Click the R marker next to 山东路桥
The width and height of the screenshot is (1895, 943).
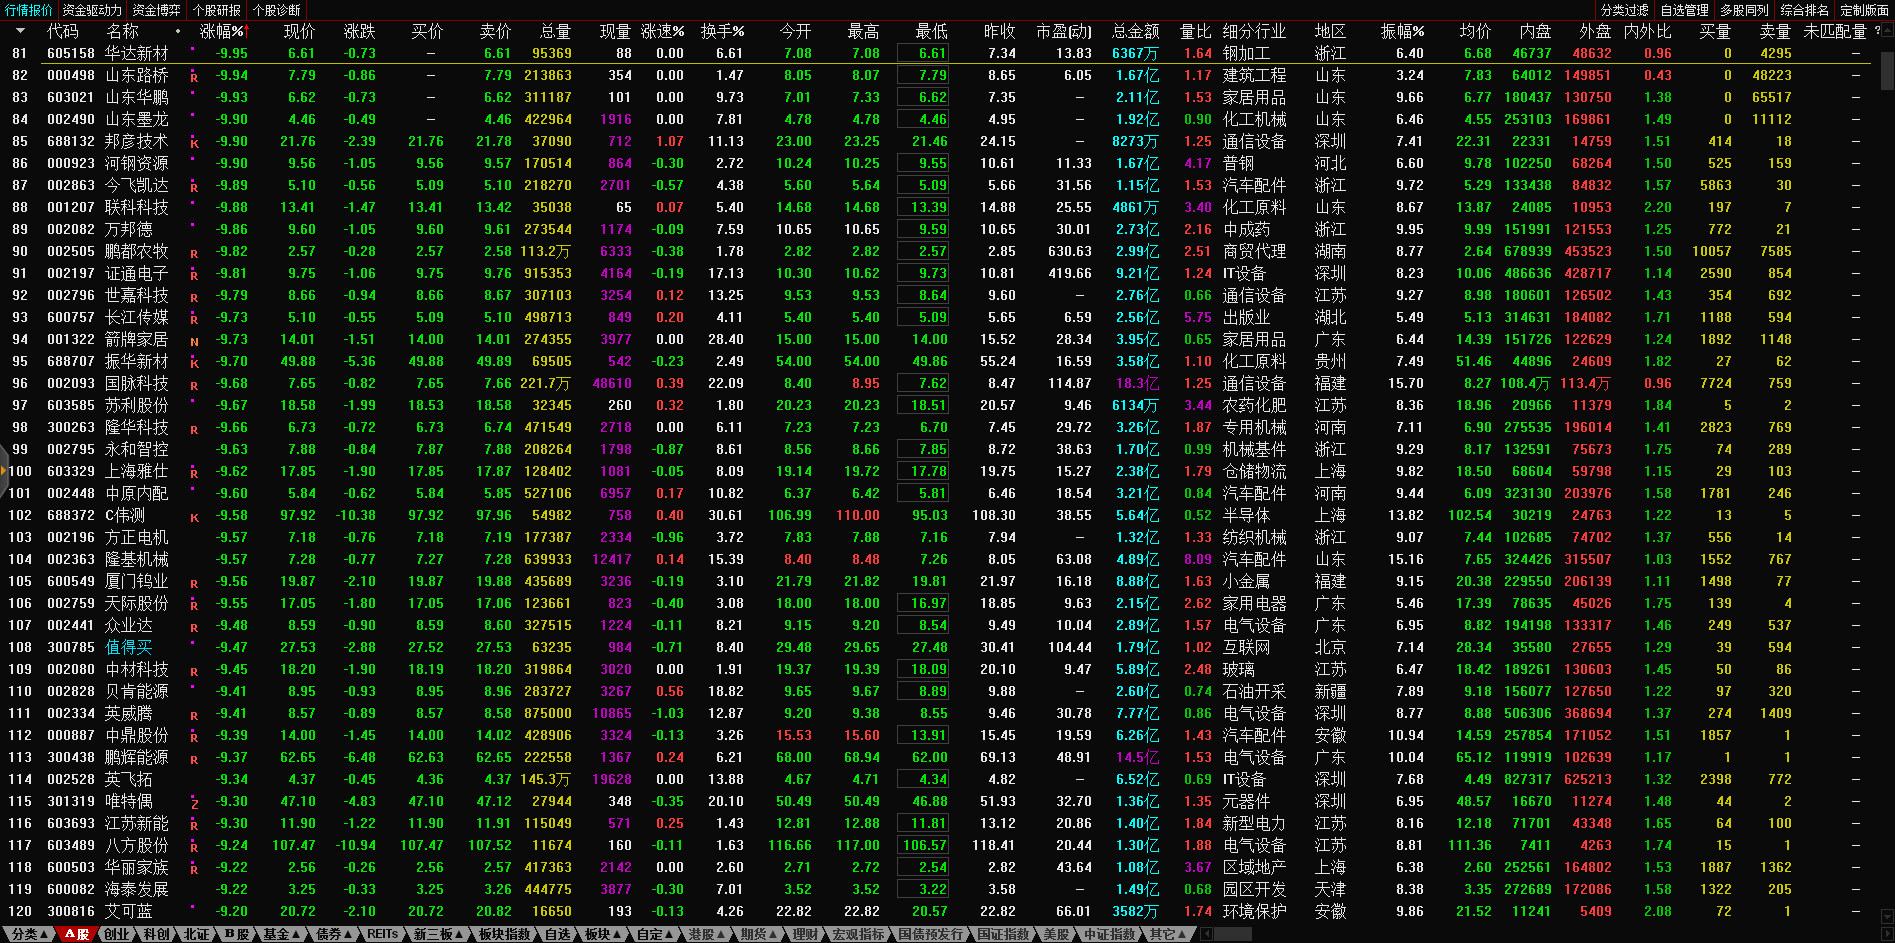[194, 77]
